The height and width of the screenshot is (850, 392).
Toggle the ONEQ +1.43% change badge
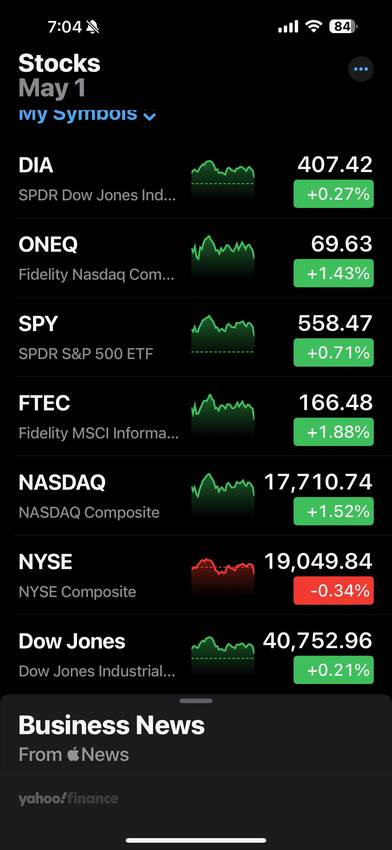point(333,273)
